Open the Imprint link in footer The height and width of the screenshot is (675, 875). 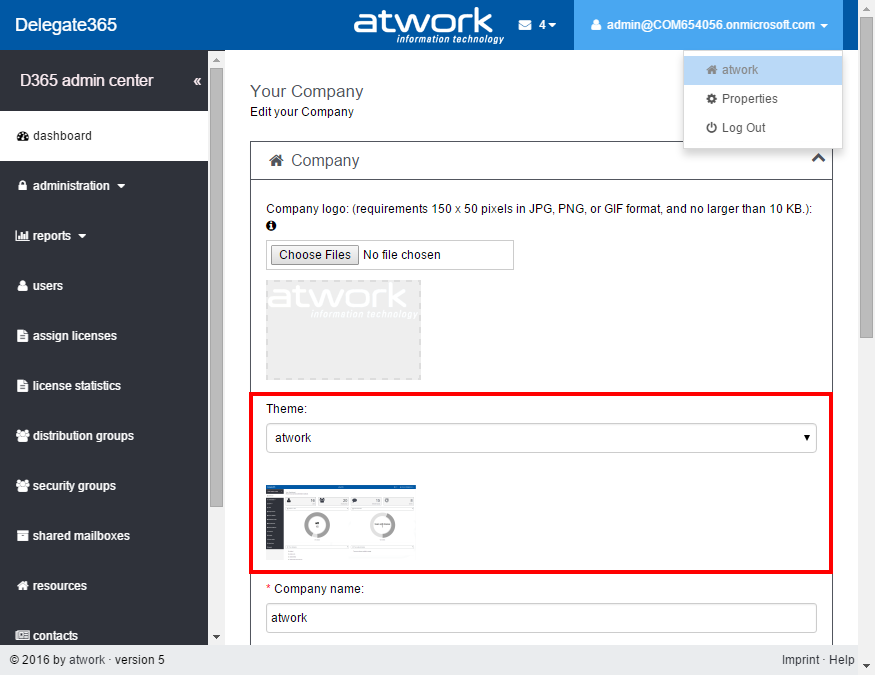point(802,660)
